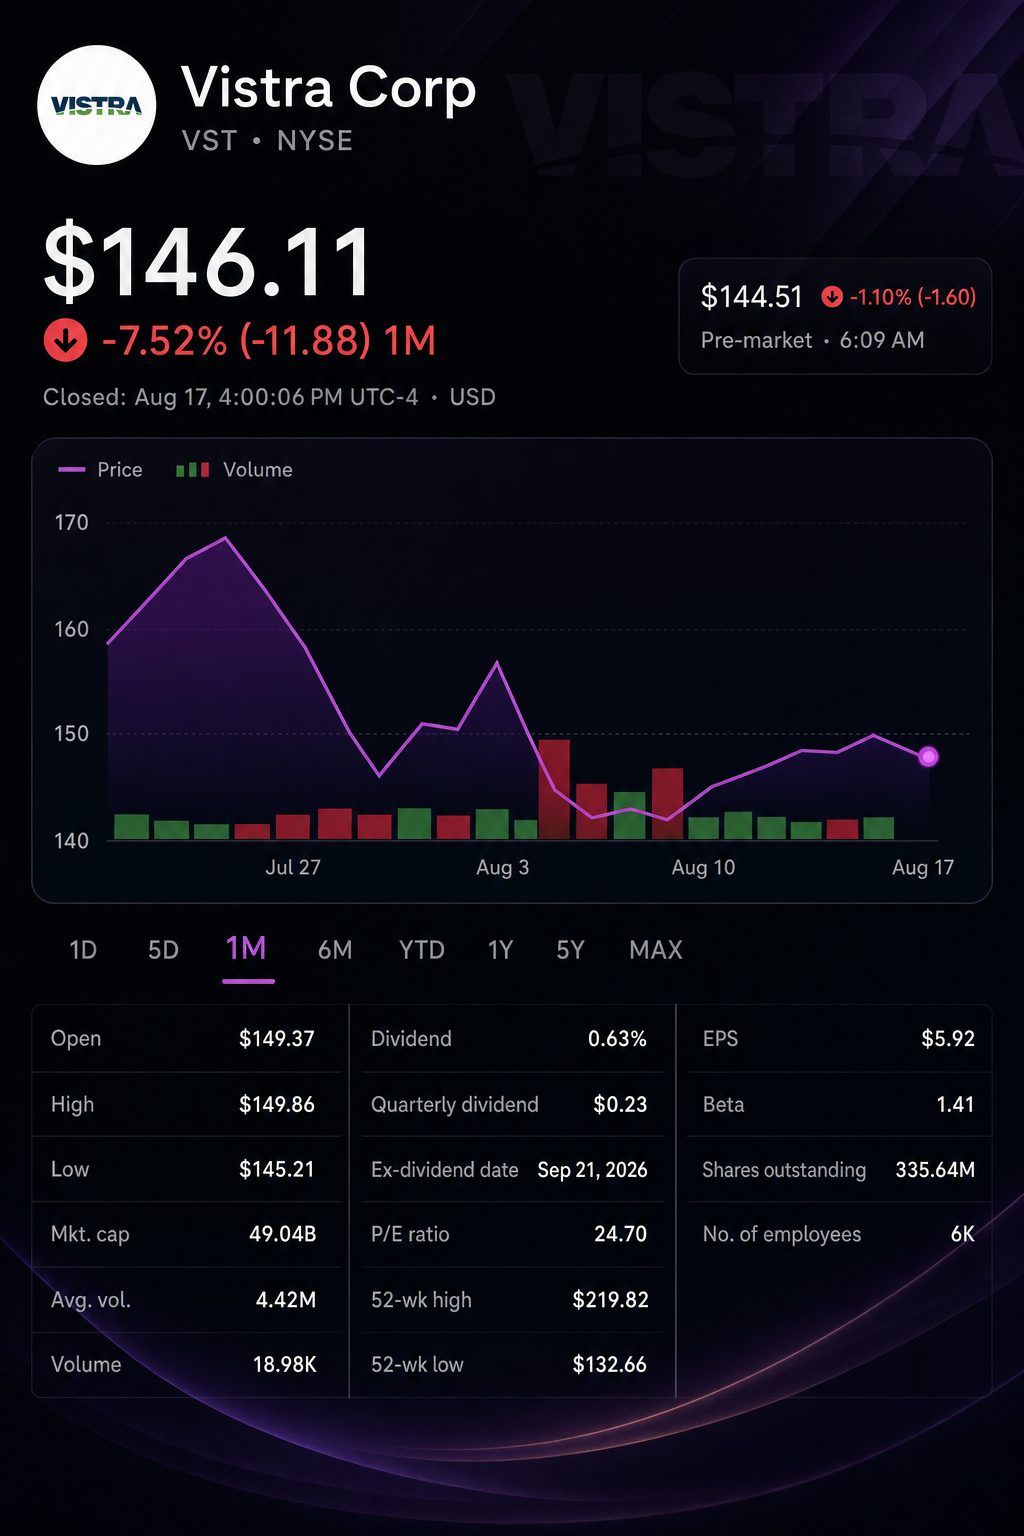This screenshot has height=1536, width=1024.
Task: Select the 1D time range tab
Action: click(x=83, y=950)
